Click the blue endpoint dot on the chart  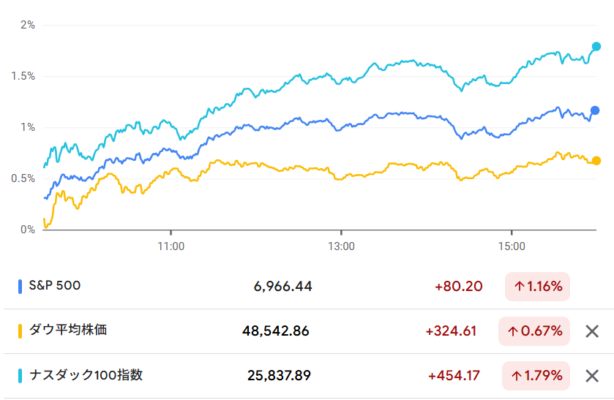595,110
